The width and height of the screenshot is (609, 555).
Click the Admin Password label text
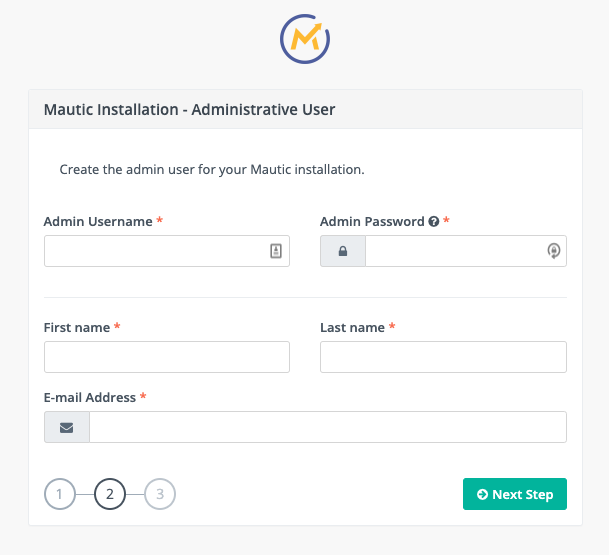372,222
